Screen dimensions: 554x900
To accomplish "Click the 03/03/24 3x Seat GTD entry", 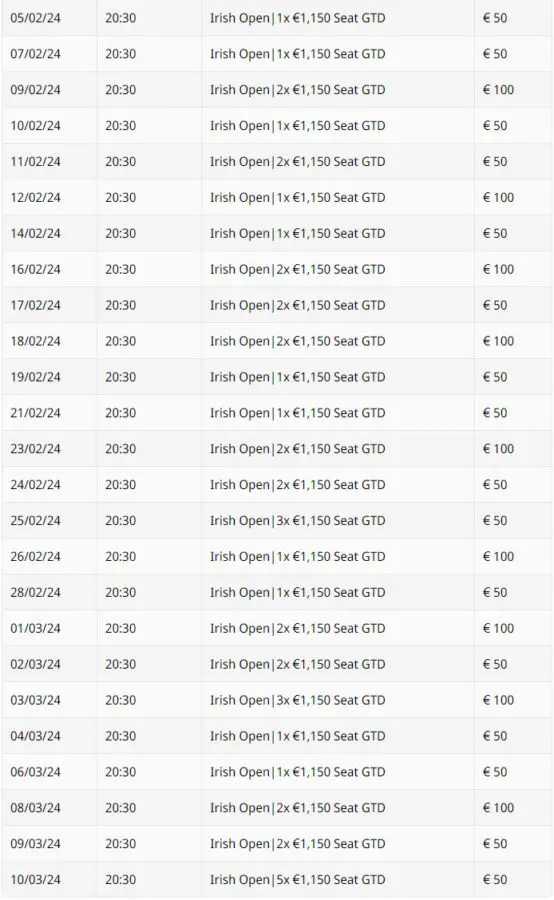I will (297, 700).
